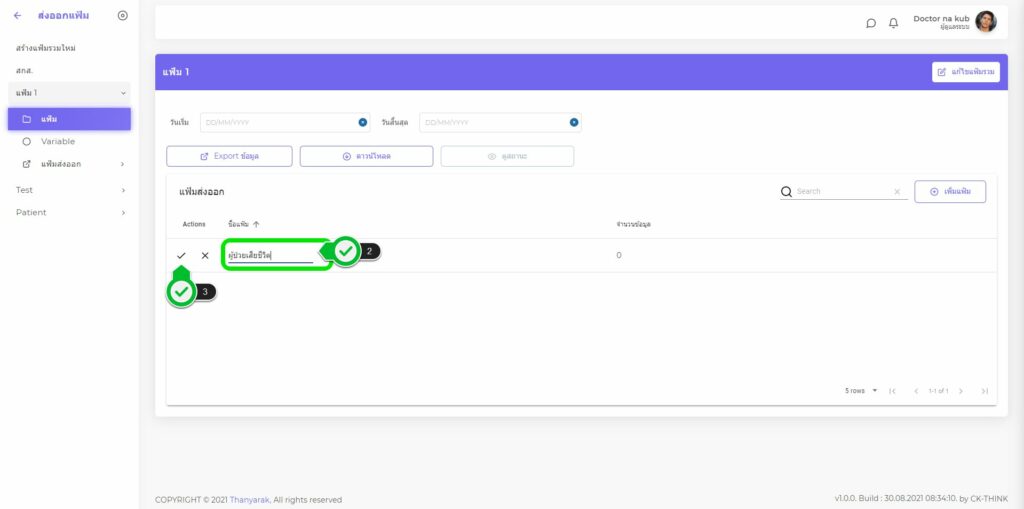Cancel row editing with the X icon

click(205, 256)
